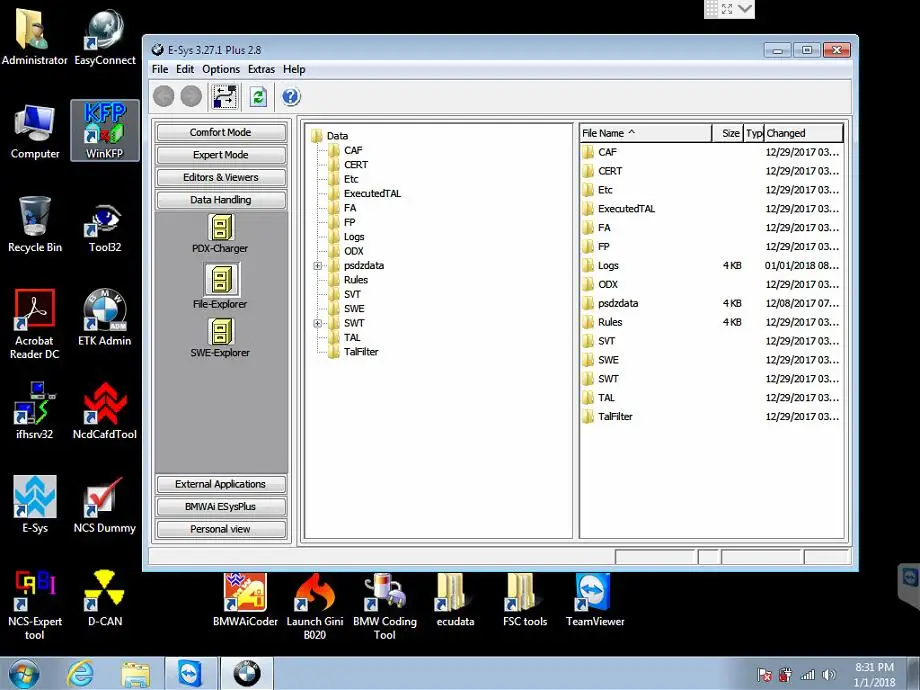Select the FSC tools folder icon
Viewport: 920px width, 690px height.
pos(525,600)
